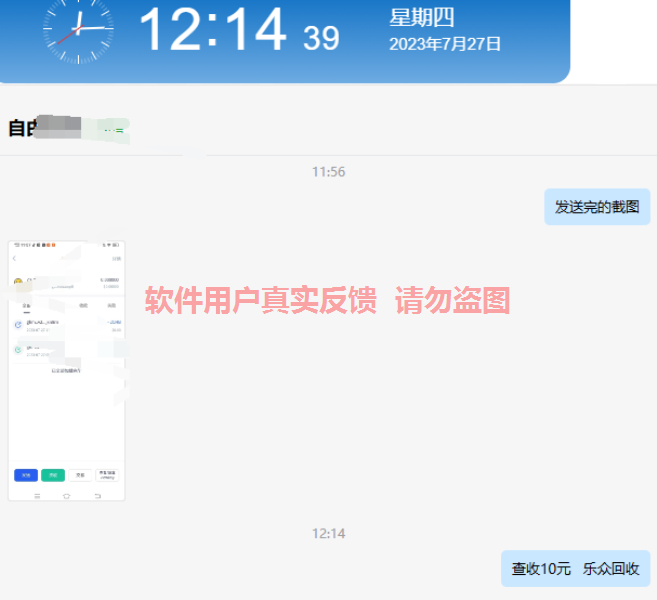Click the 星期四 weekday label
This screenshot has width=657, height=600.
(421, 17)
